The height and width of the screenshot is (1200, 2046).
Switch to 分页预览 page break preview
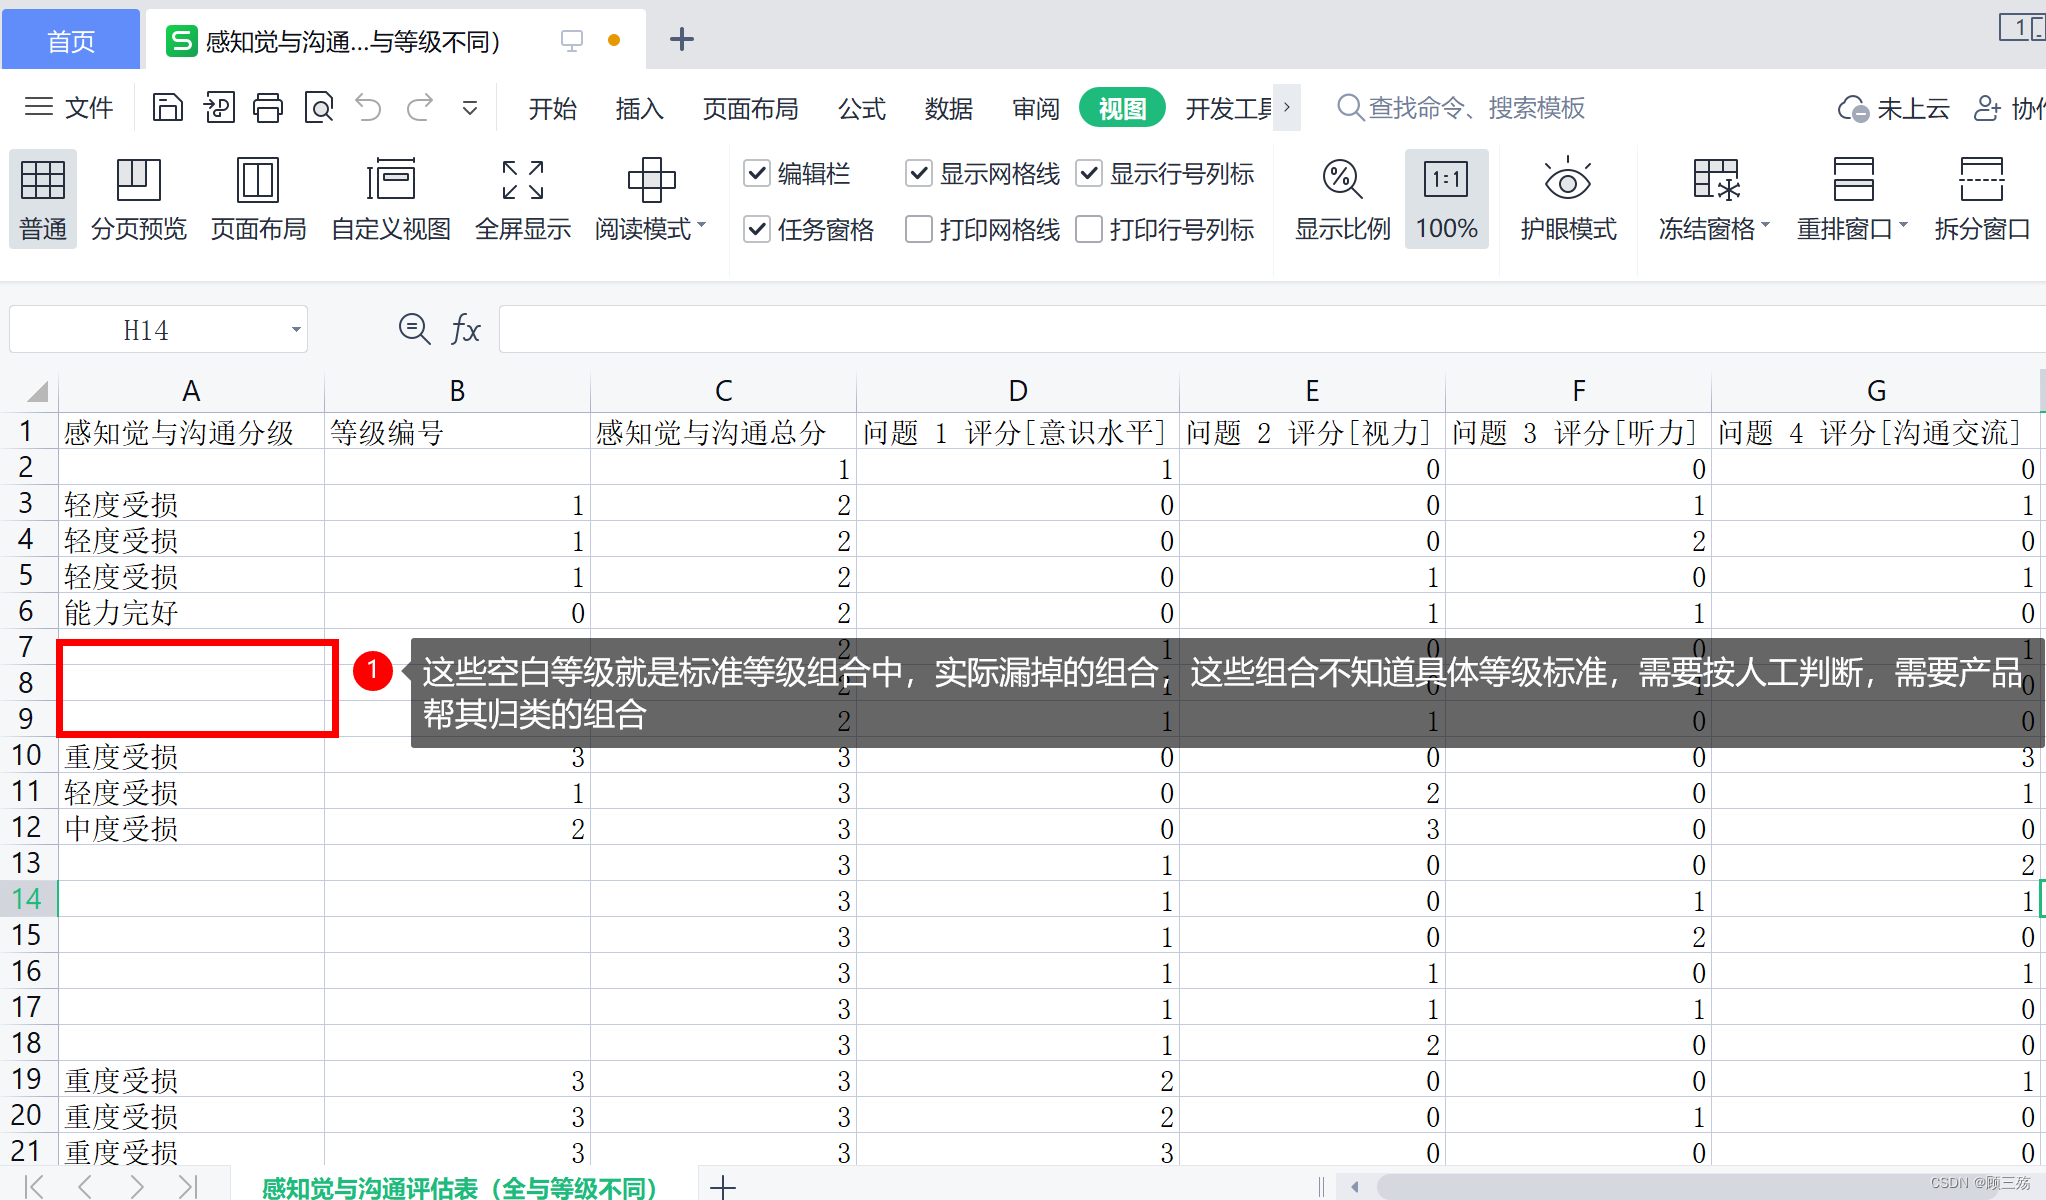coord(138,200)
